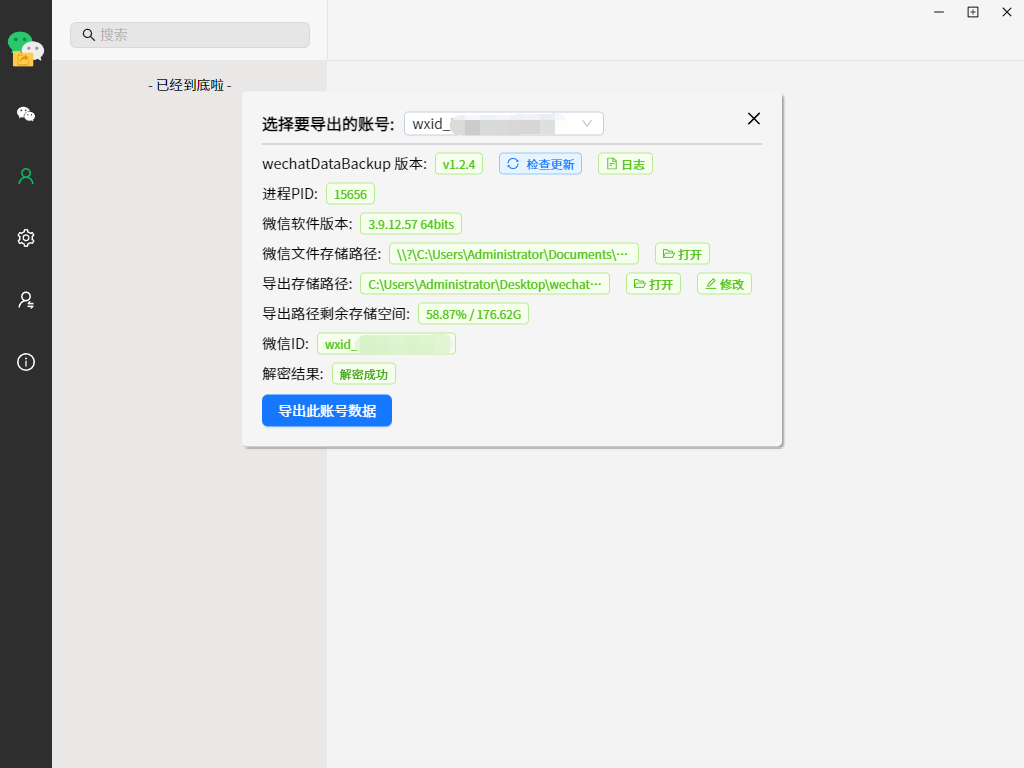The width and height of the screenshot is (1024, 768).
Task: Select the green contacts person icon
Action: (25, 175)
